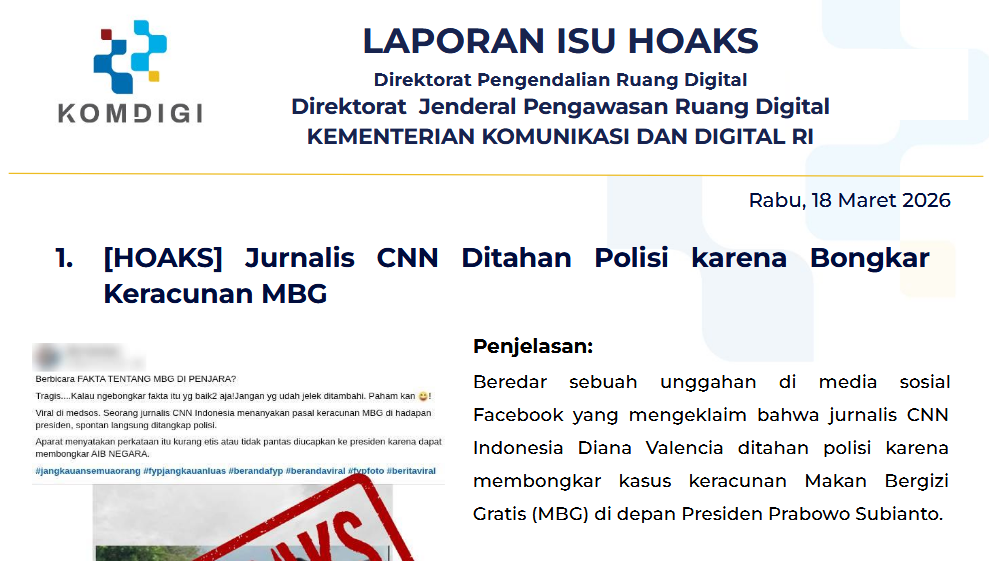Click 'KEMENTERIAN KOMUNIKASI DAN DIGITAL RI' text
The image size is (989, 561).
pos(560,136)
